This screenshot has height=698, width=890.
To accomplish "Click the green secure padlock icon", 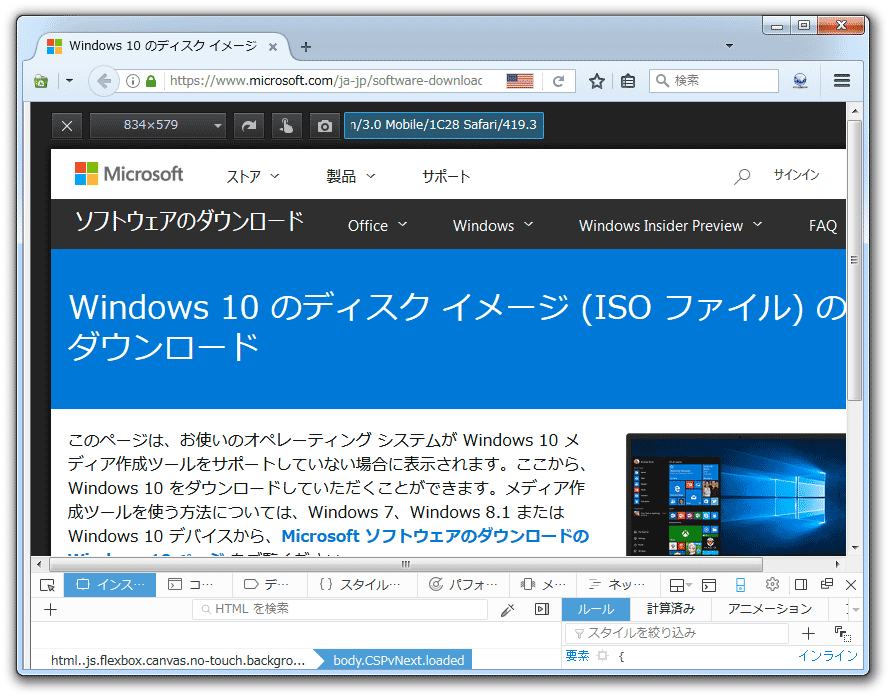I will 151,81.
